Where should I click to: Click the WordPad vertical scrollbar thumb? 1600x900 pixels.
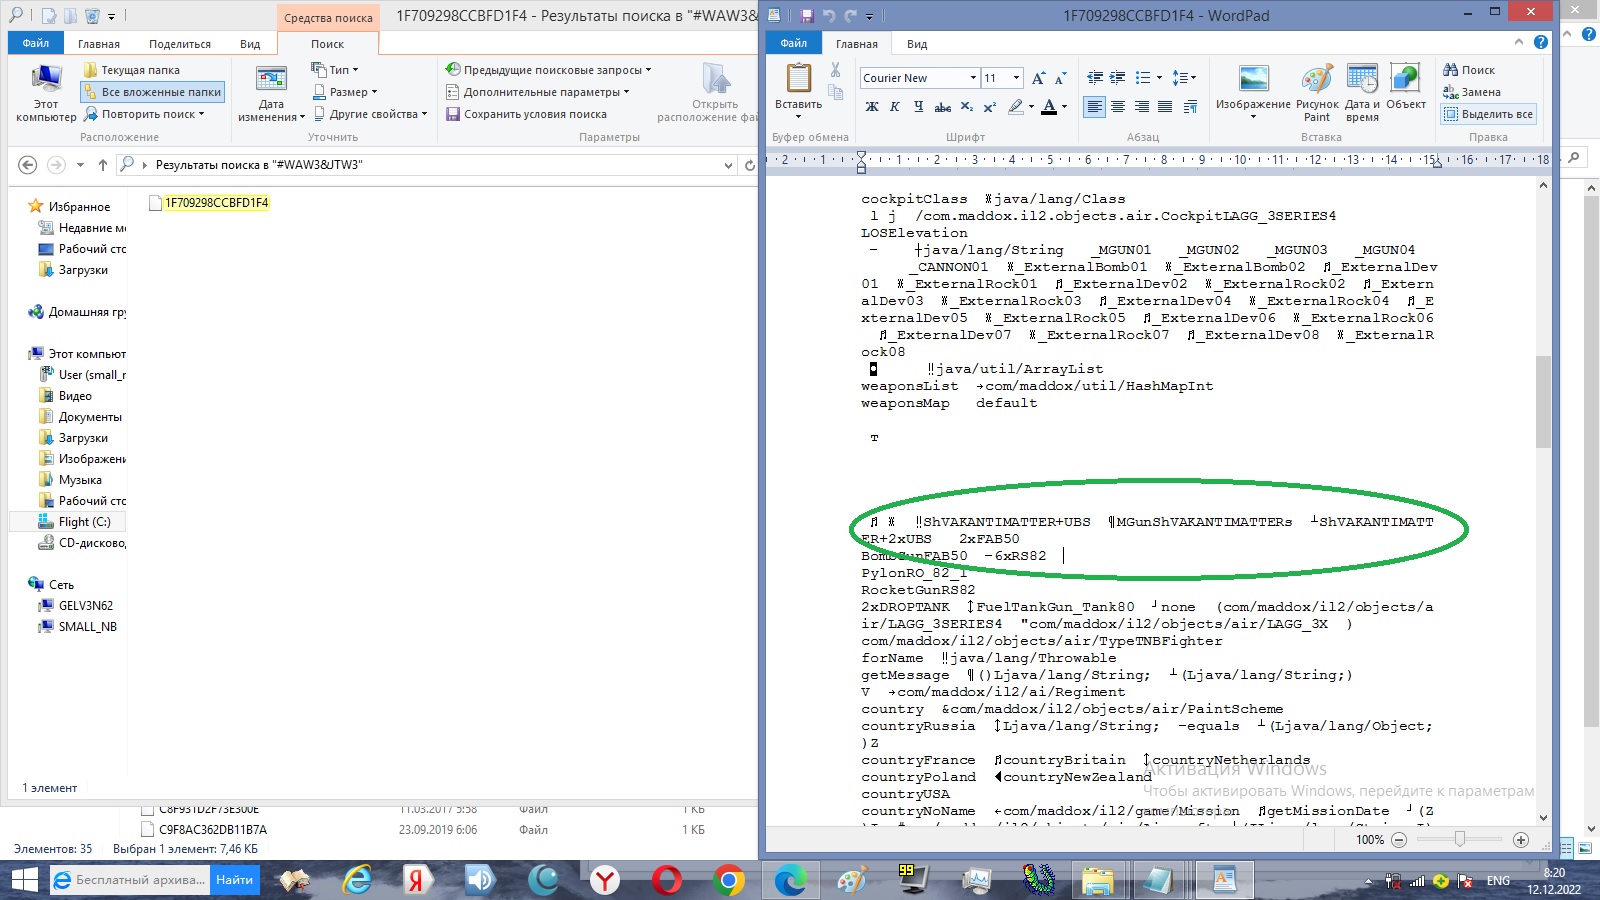1543,402
